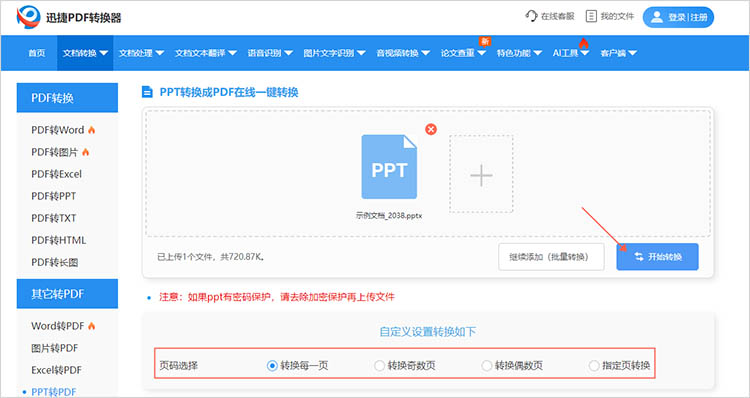Select the 指定页转换 radio button
Viewport: 750px width, 398px height.
click(x=594, y=366)
